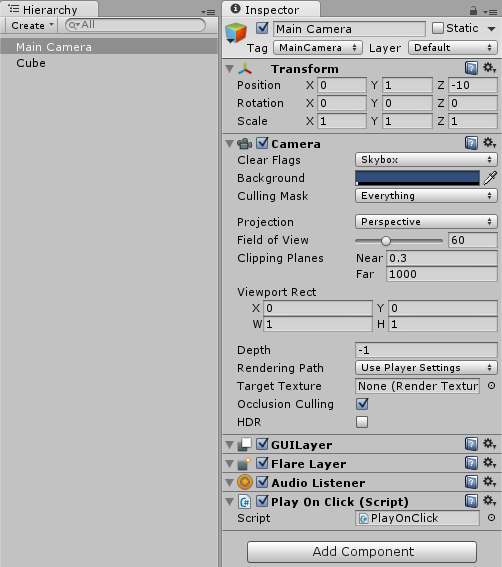Click the Transform axes icon
Screen dimensions: 502x567
(245, 68)
